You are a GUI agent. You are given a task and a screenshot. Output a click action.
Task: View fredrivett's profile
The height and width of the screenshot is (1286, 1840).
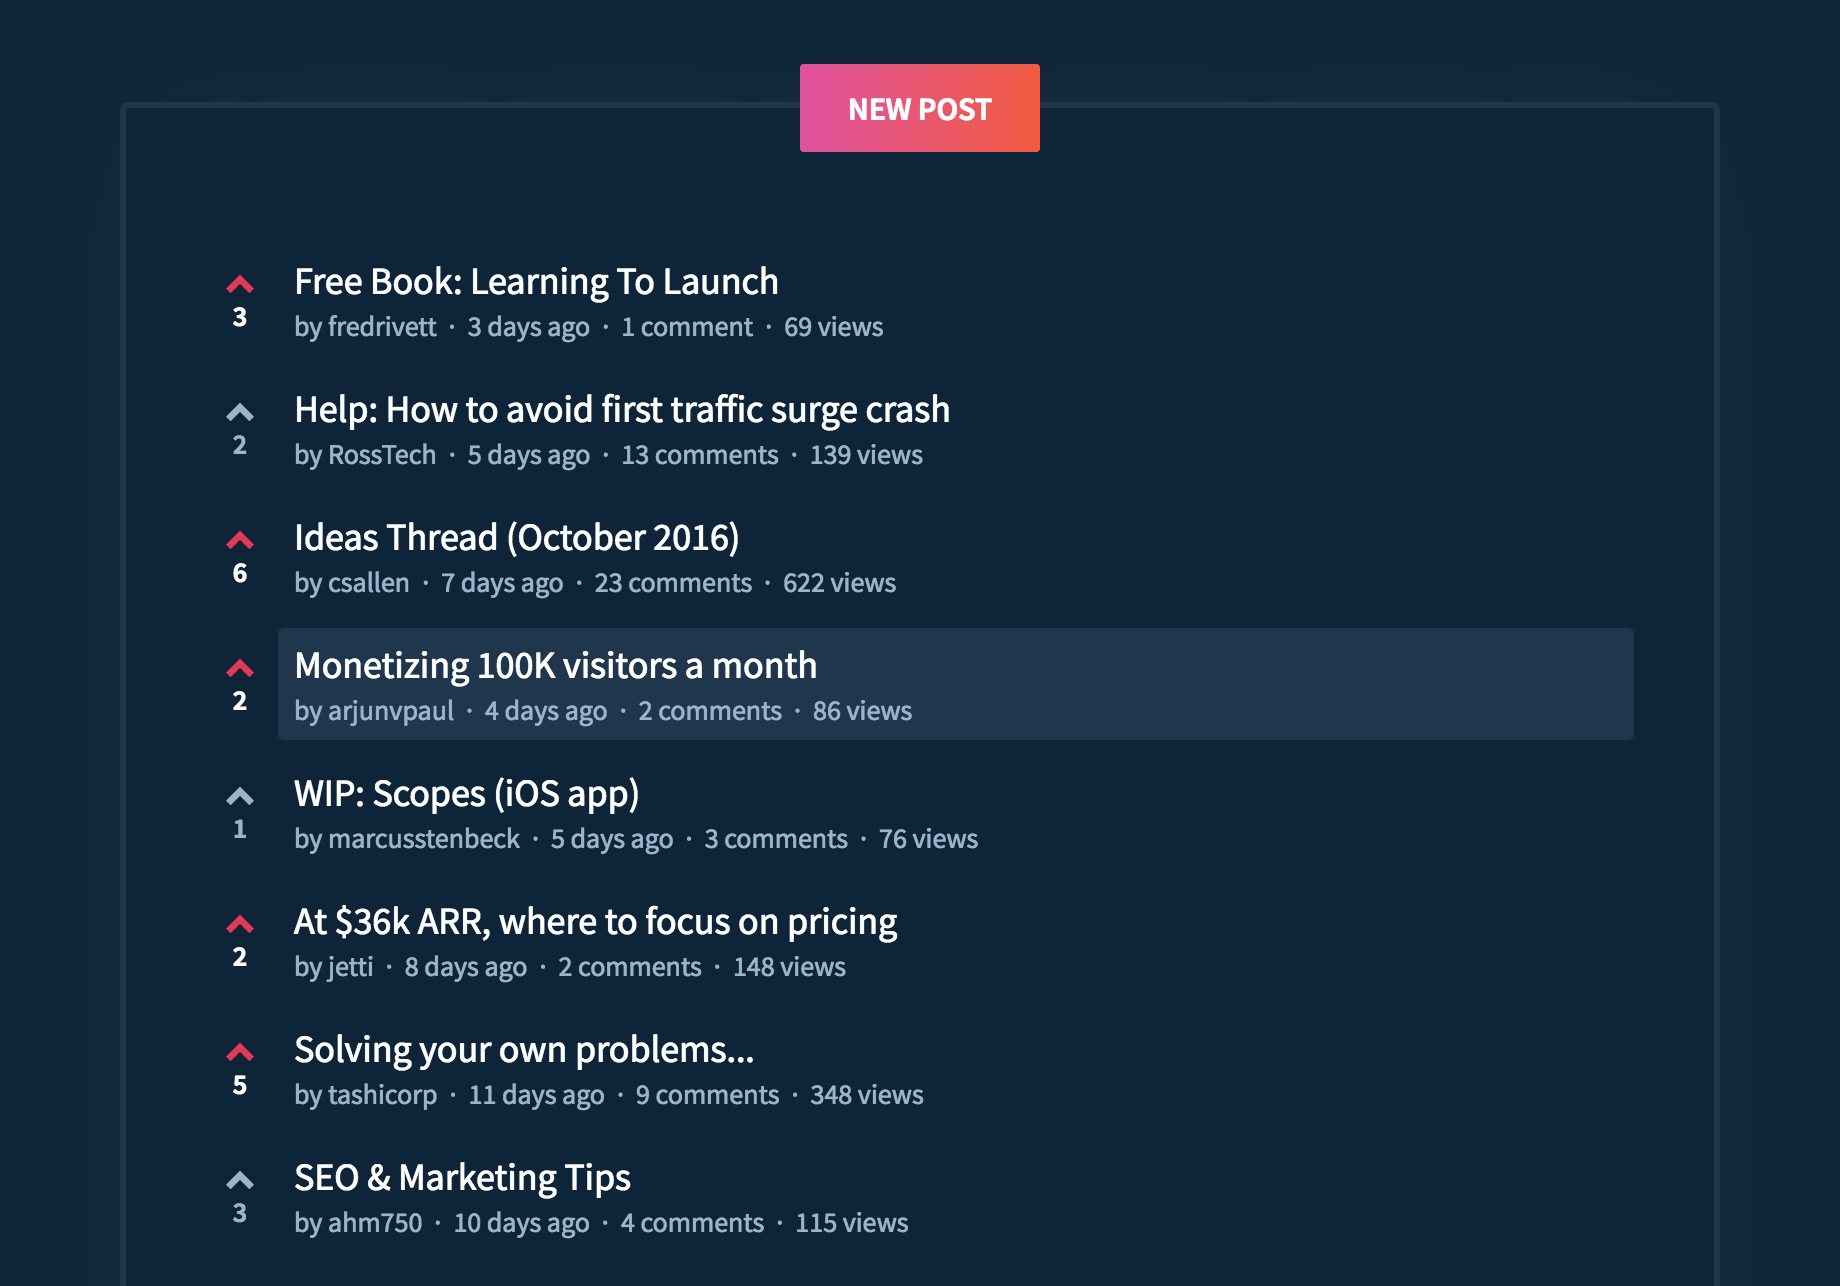(384, 327)
